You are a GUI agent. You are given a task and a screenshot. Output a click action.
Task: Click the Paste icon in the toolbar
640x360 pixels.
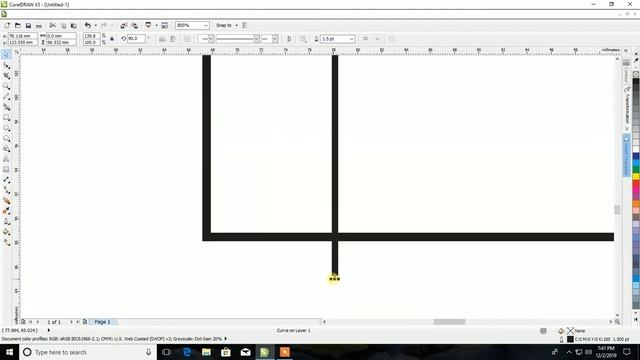pyautogui.click(x=74, y=25)
